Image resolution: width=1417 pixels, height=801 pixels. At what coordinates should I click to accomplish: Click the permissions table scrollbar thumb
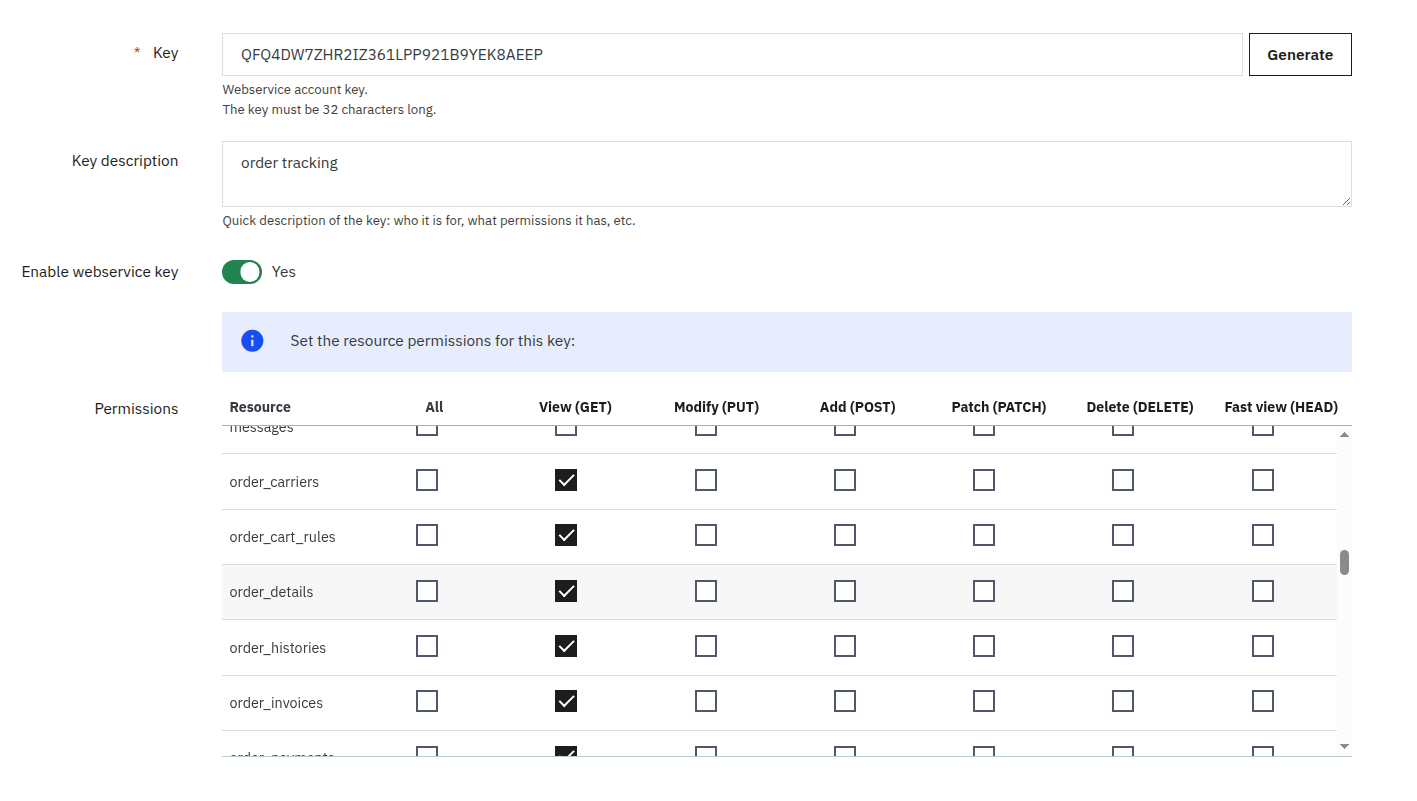pos(1344,562)
